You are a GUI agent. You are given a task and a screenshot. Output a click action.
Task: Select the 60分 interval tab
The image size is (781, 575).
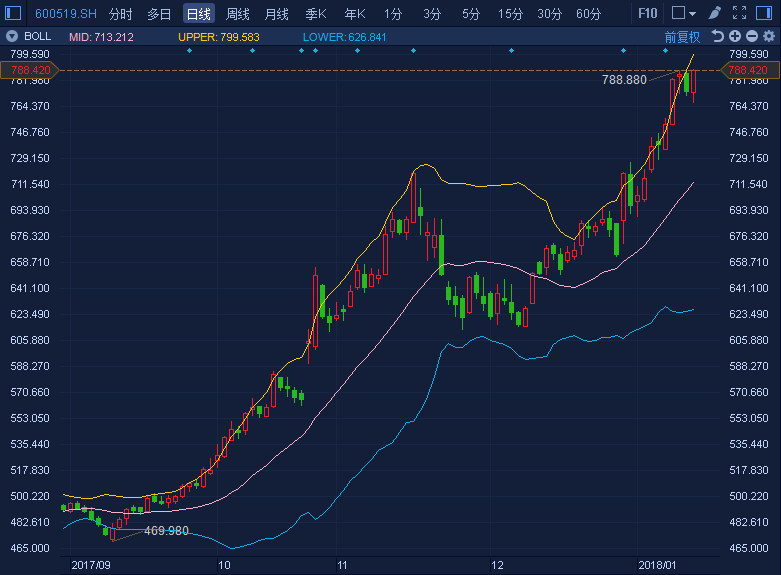tap(588, 14)
